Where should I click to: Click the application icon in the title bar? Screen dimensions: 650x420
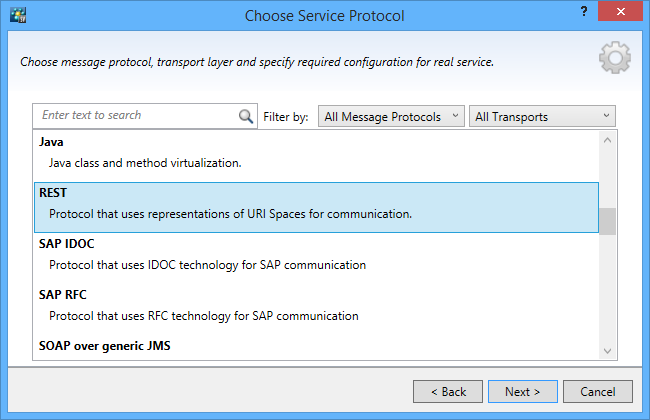[17, 16]
